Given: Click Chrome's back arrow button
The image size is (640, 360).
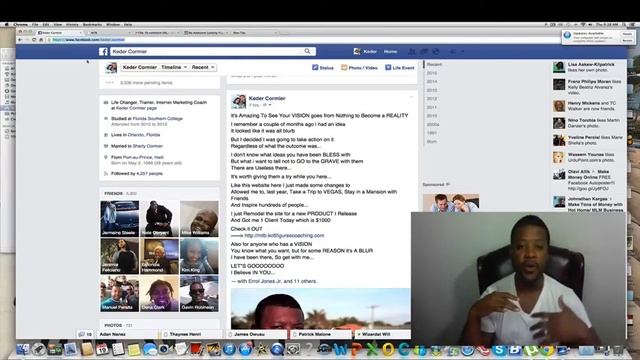Looking at the screenshot, I should pos(20,40).
